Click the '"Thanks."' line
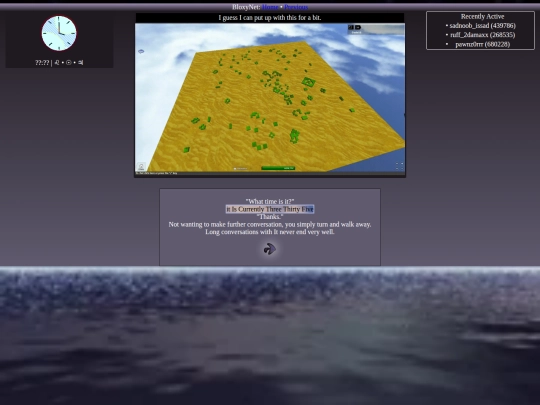540x405 pixels. pyautogui.click(x=270, y=217)
